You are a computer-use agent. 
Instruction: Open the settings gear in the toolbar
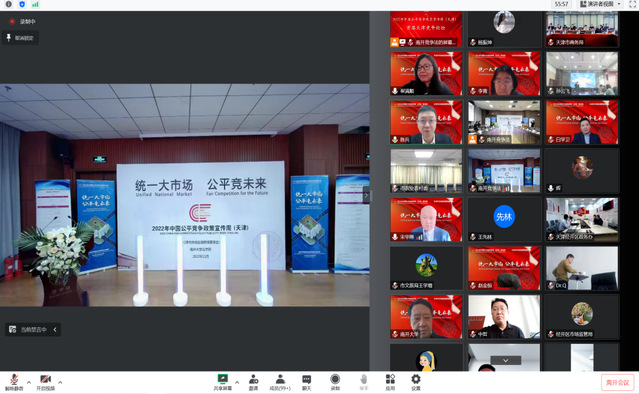(416, 382)
